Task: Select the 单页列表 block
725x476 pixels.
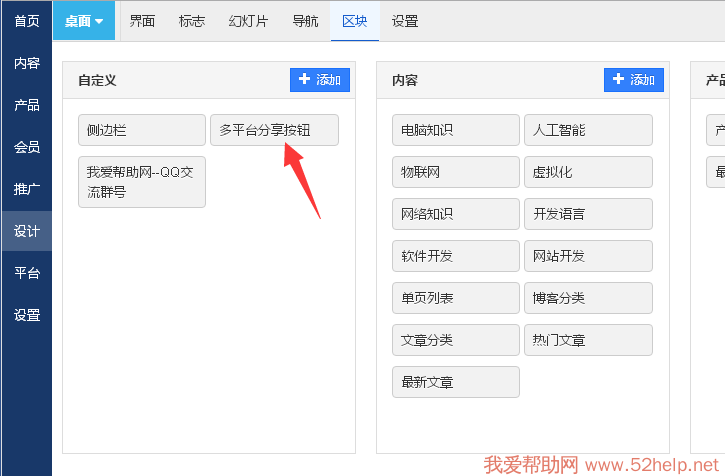Action: pyautogui.click(x=456, y=298)
